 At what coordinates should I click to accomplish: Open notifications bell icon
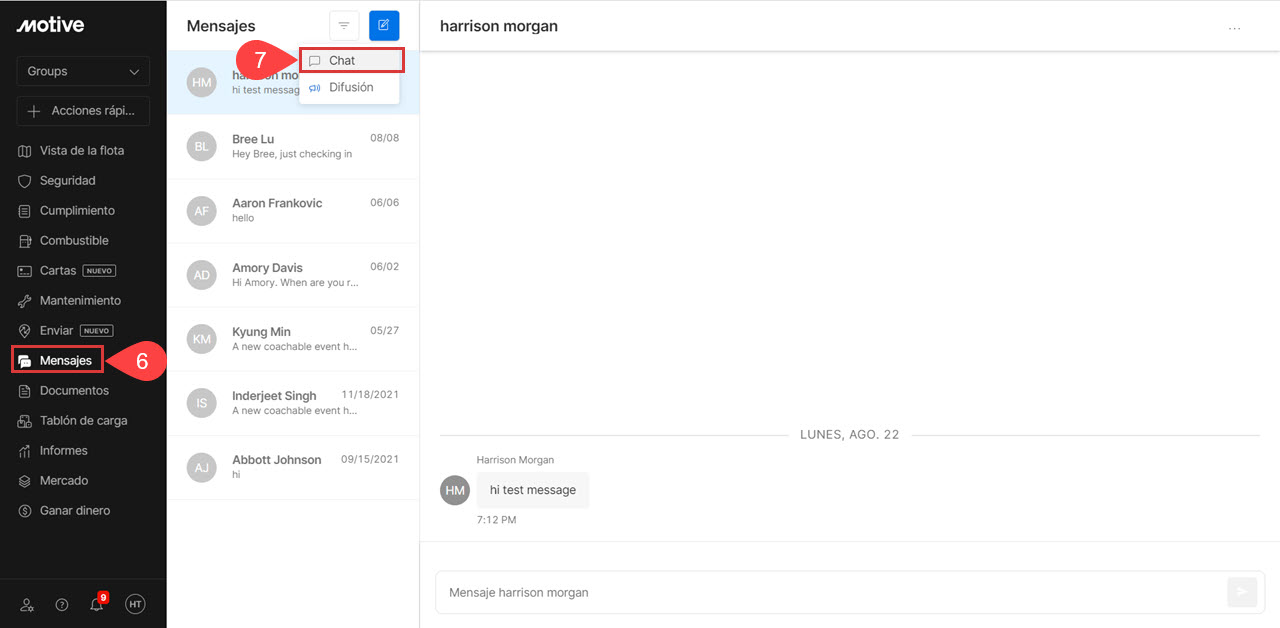[x=97, y=604]
